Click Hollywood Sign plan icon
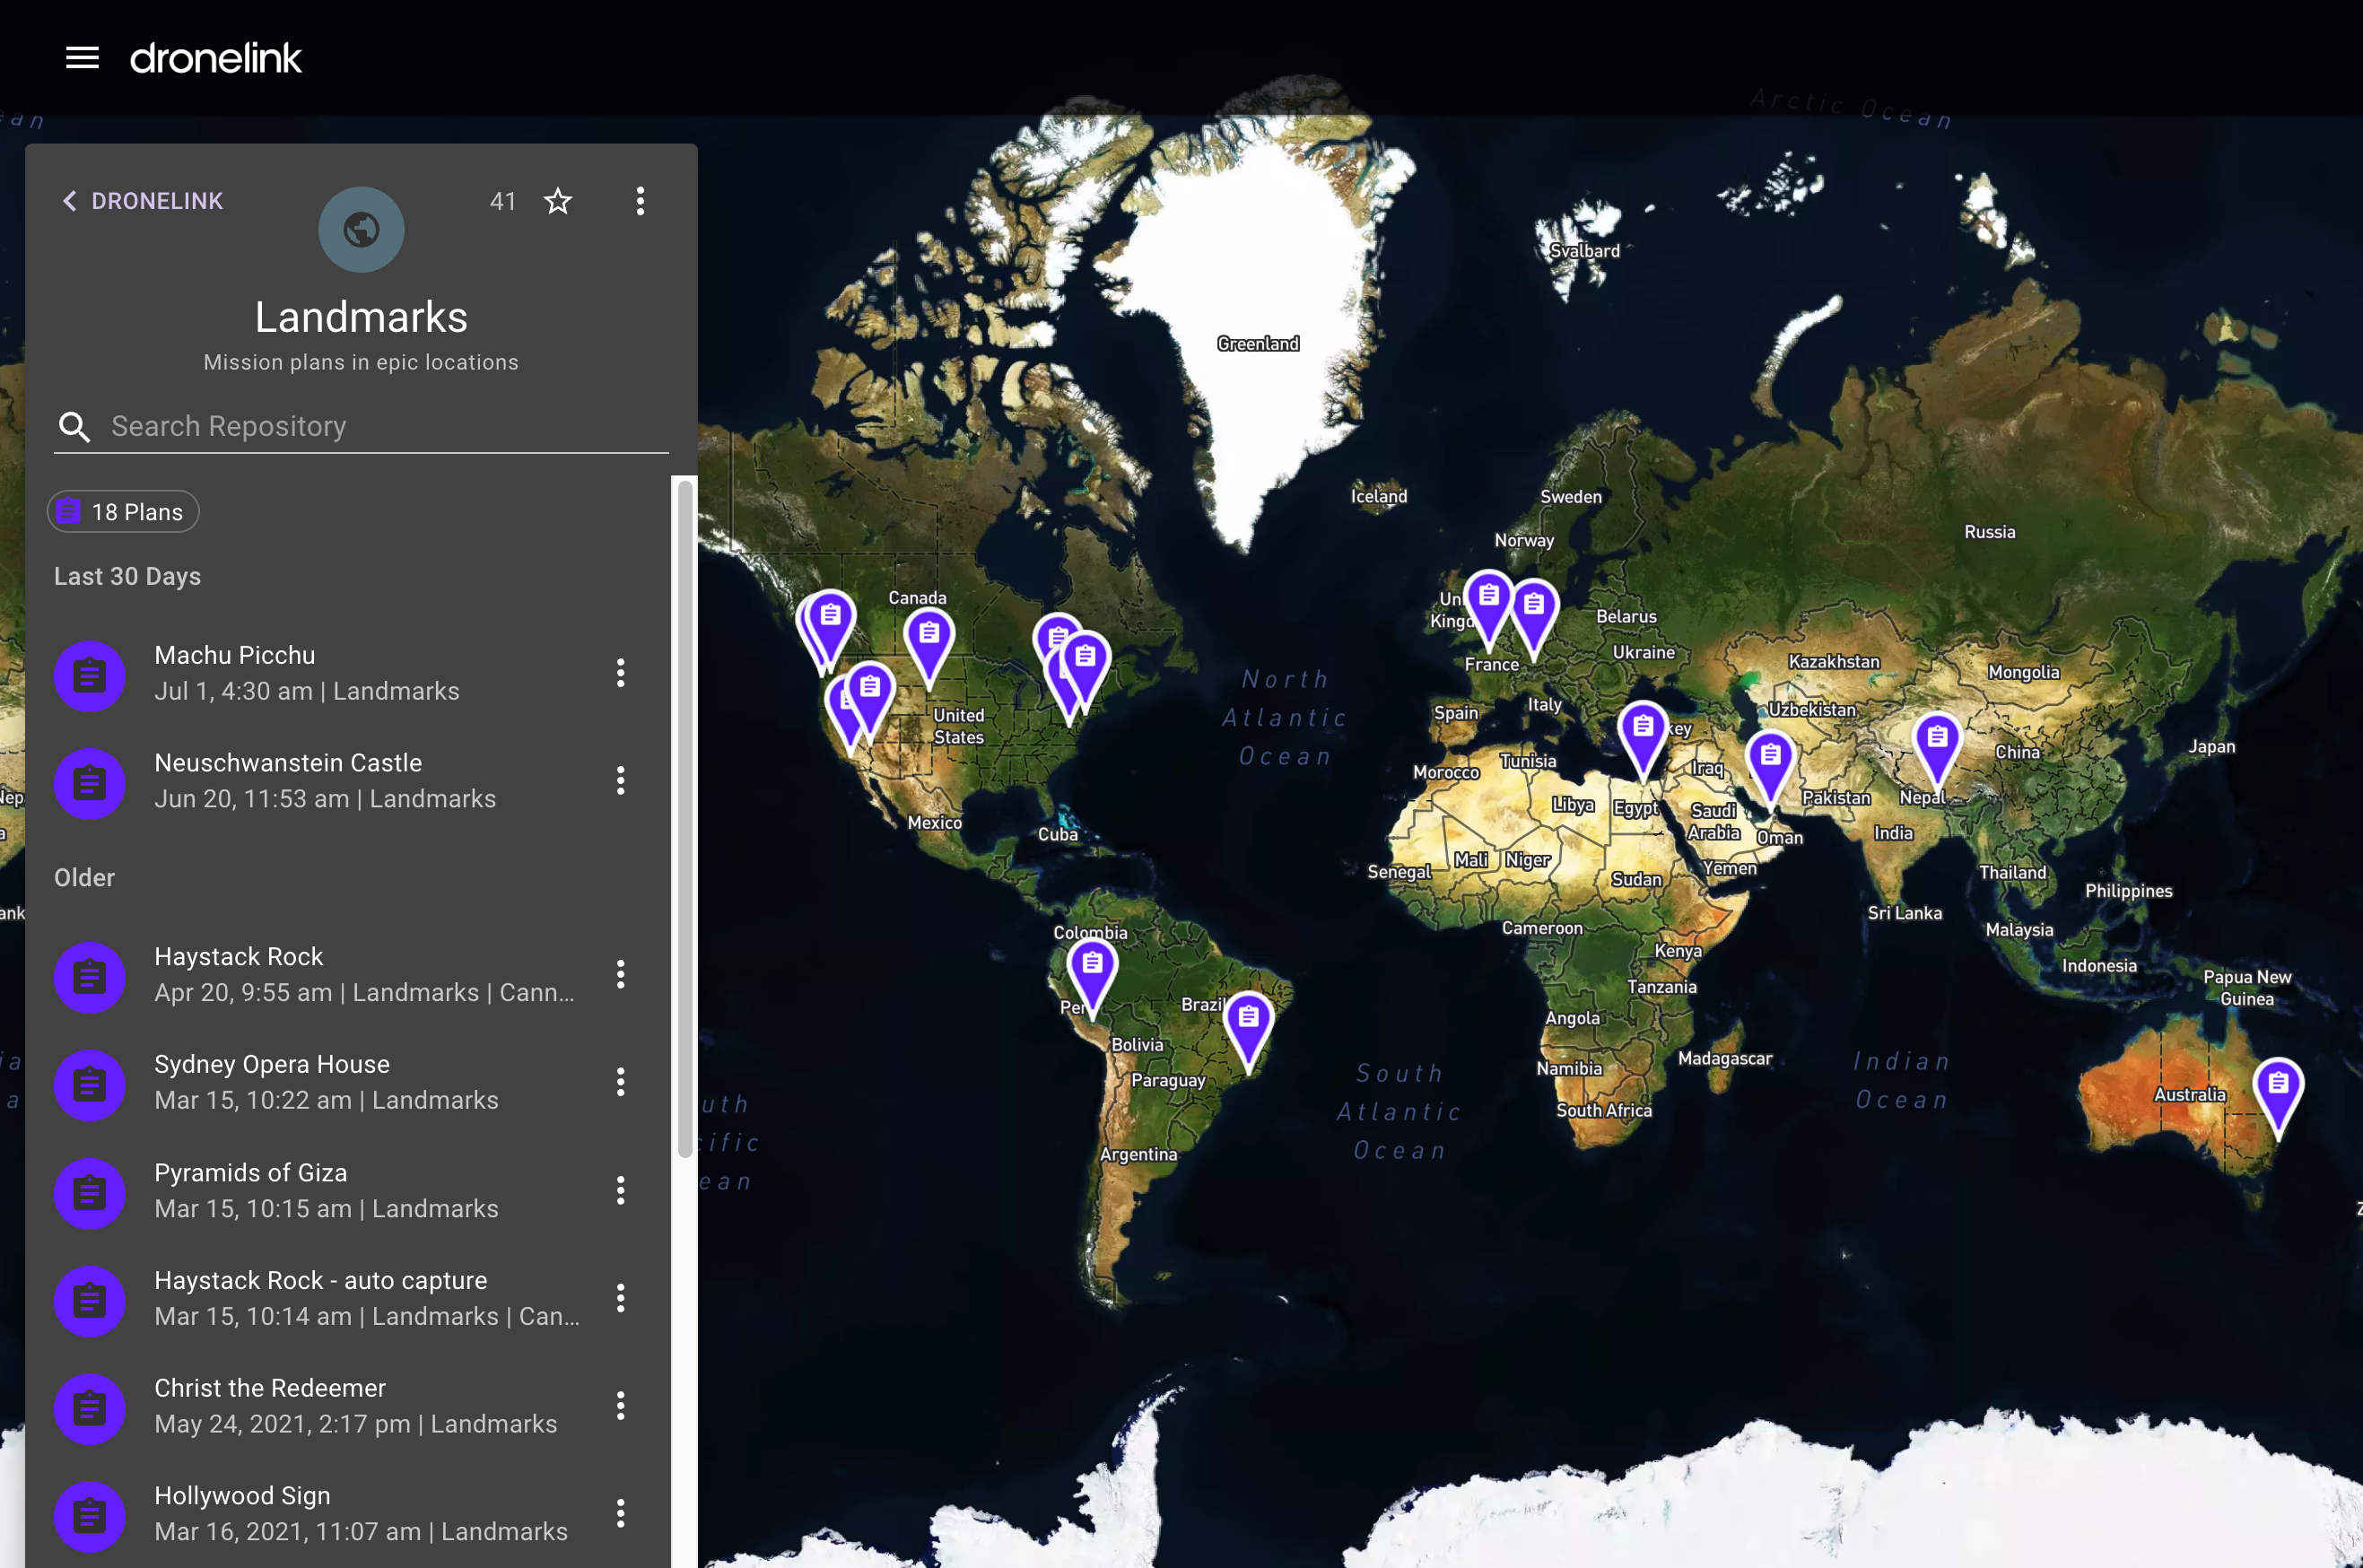2363x1568 pixels. pyautogui.click(x=90, y=1516)
